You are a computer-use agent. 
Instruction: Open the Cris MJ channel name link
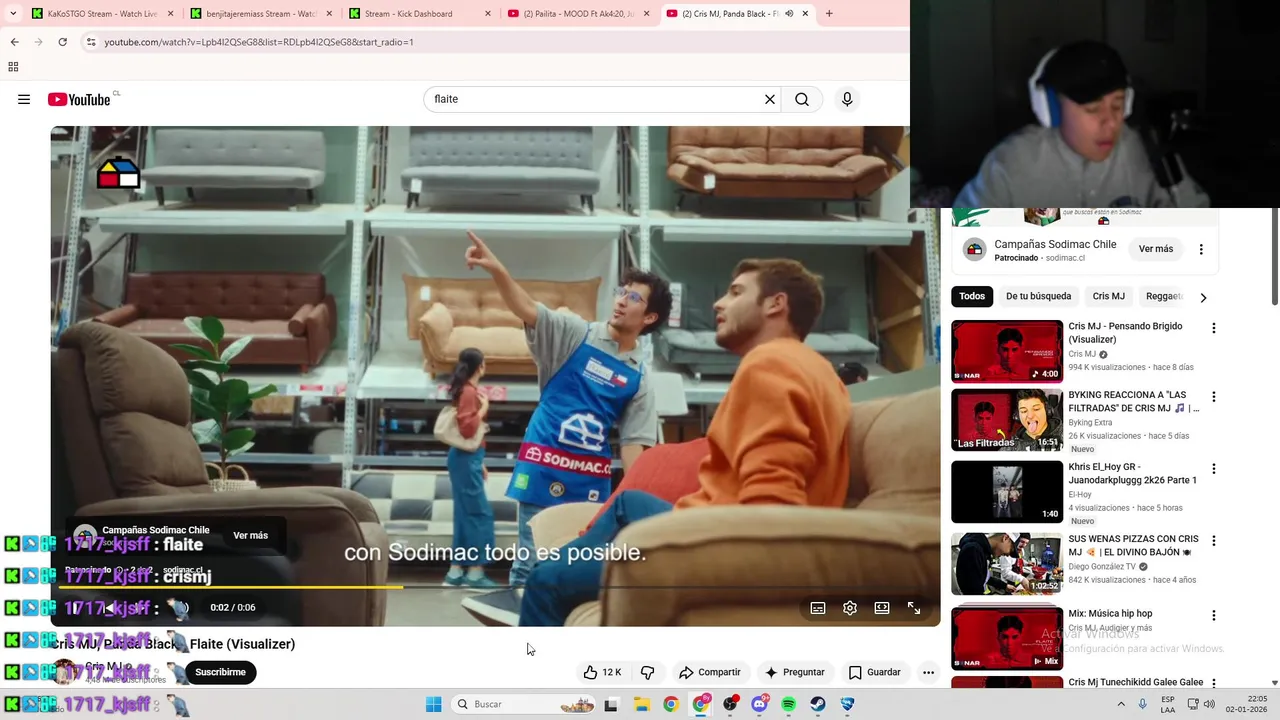coord(104,666)
